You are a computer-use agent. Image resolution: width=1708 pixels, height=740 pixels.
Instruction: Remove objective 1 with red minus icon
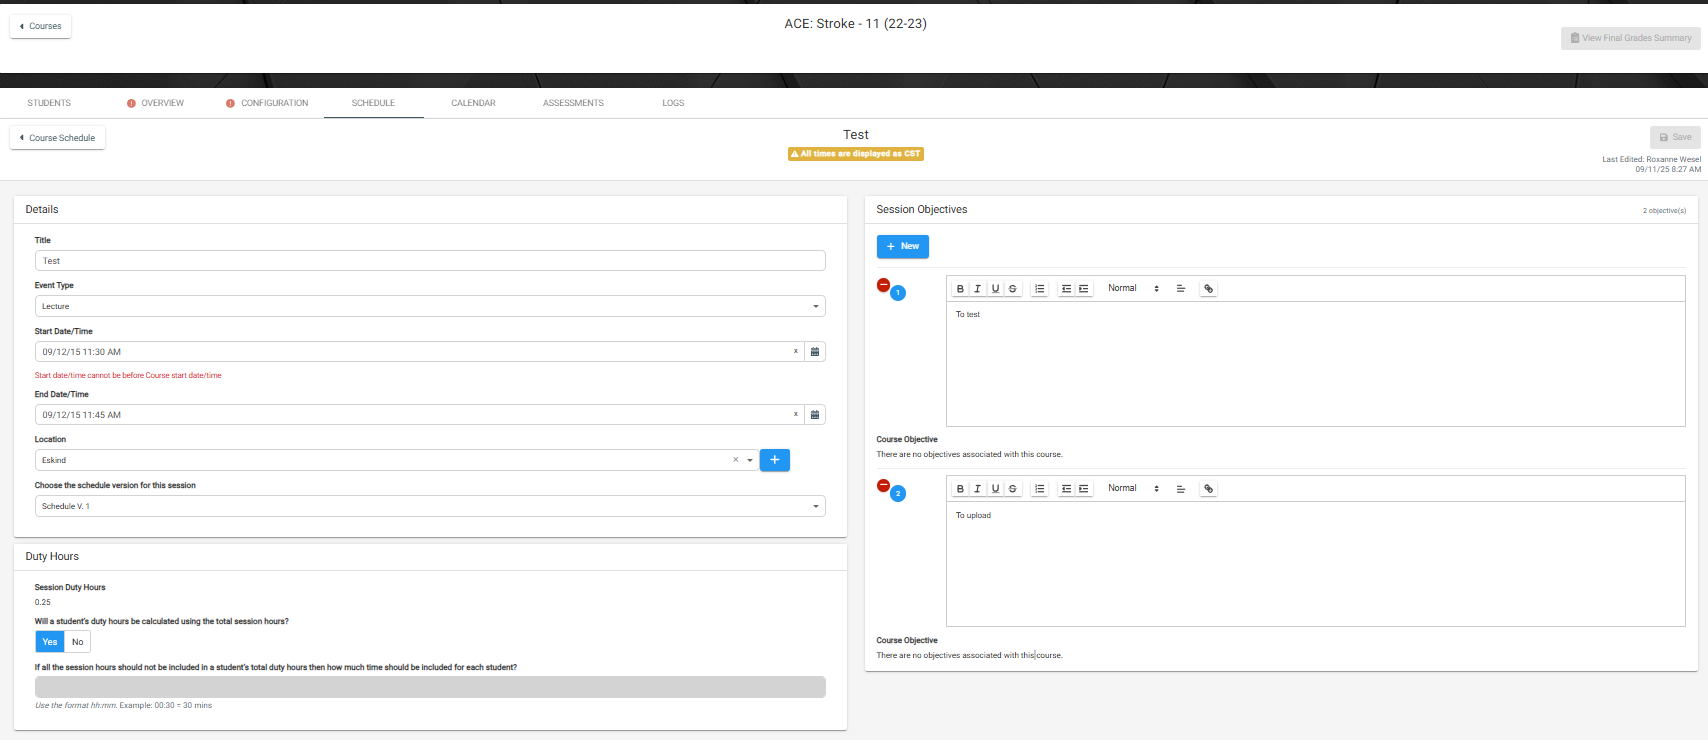click(883, 285)
